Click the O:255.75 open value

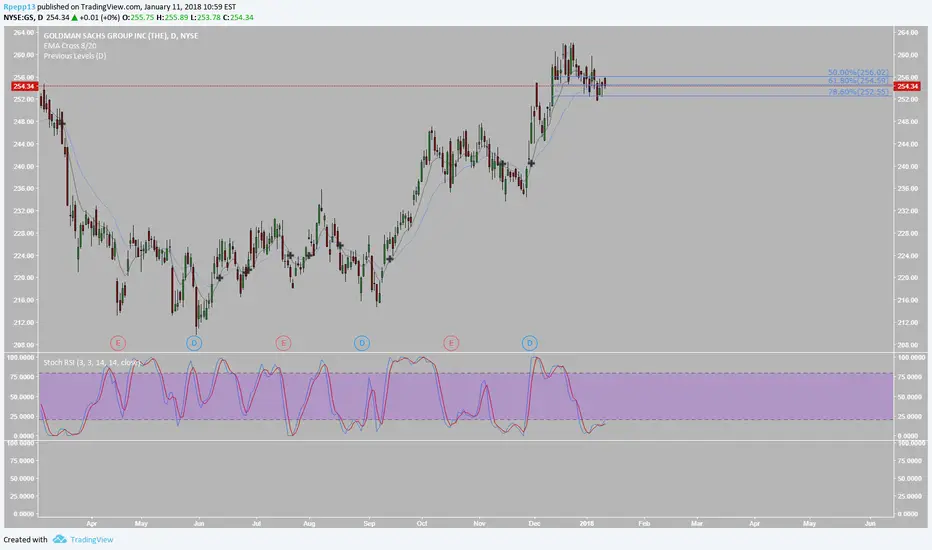[x=138, y=17]
